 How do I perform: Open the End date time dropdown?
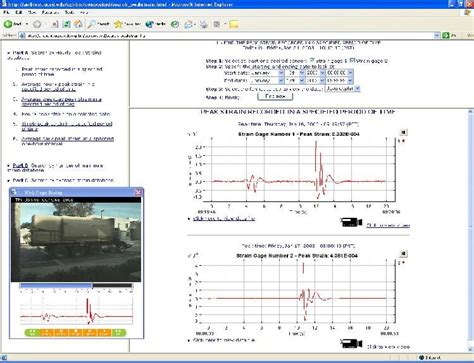click(x=339, y=80)
